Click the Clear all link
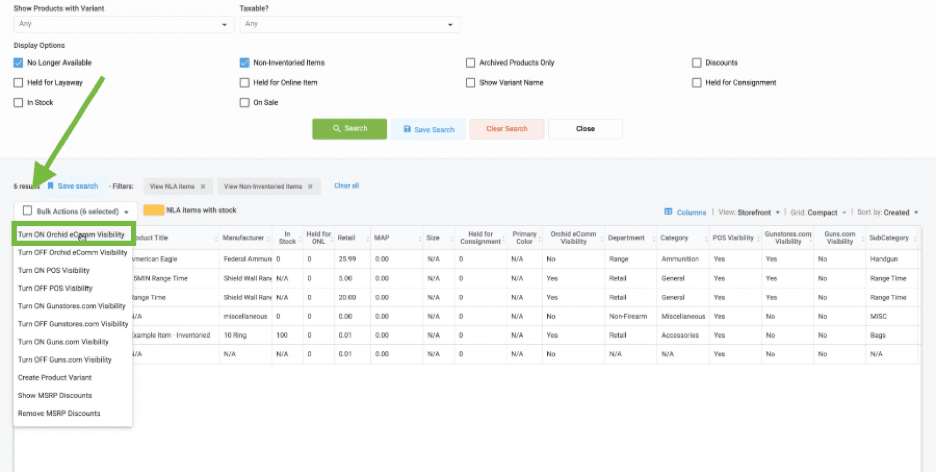936x472 pixels. point(347,186)
